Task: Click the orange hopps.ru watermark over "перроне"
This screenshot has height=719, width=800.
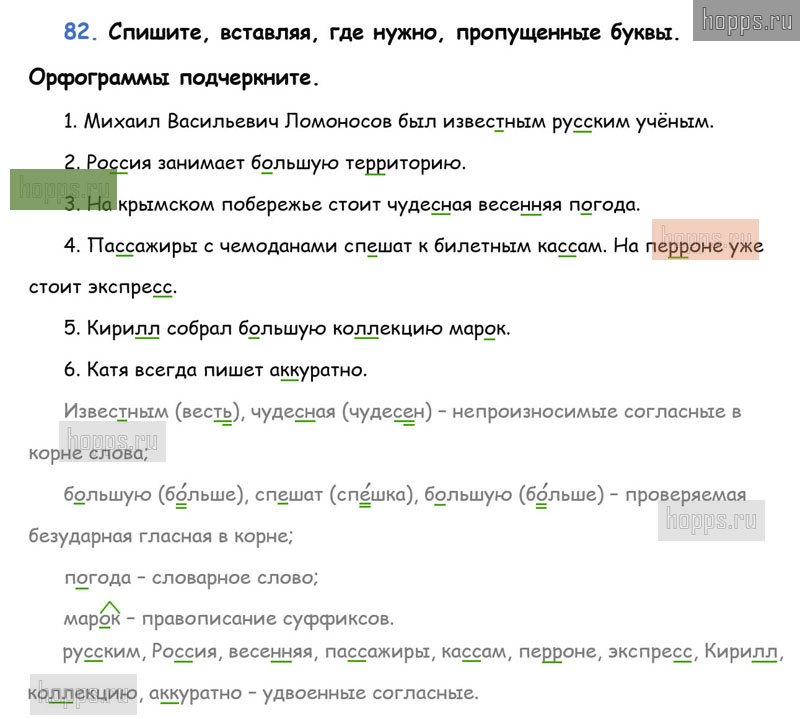Action: pyautogui.click(x=705, y=239)
